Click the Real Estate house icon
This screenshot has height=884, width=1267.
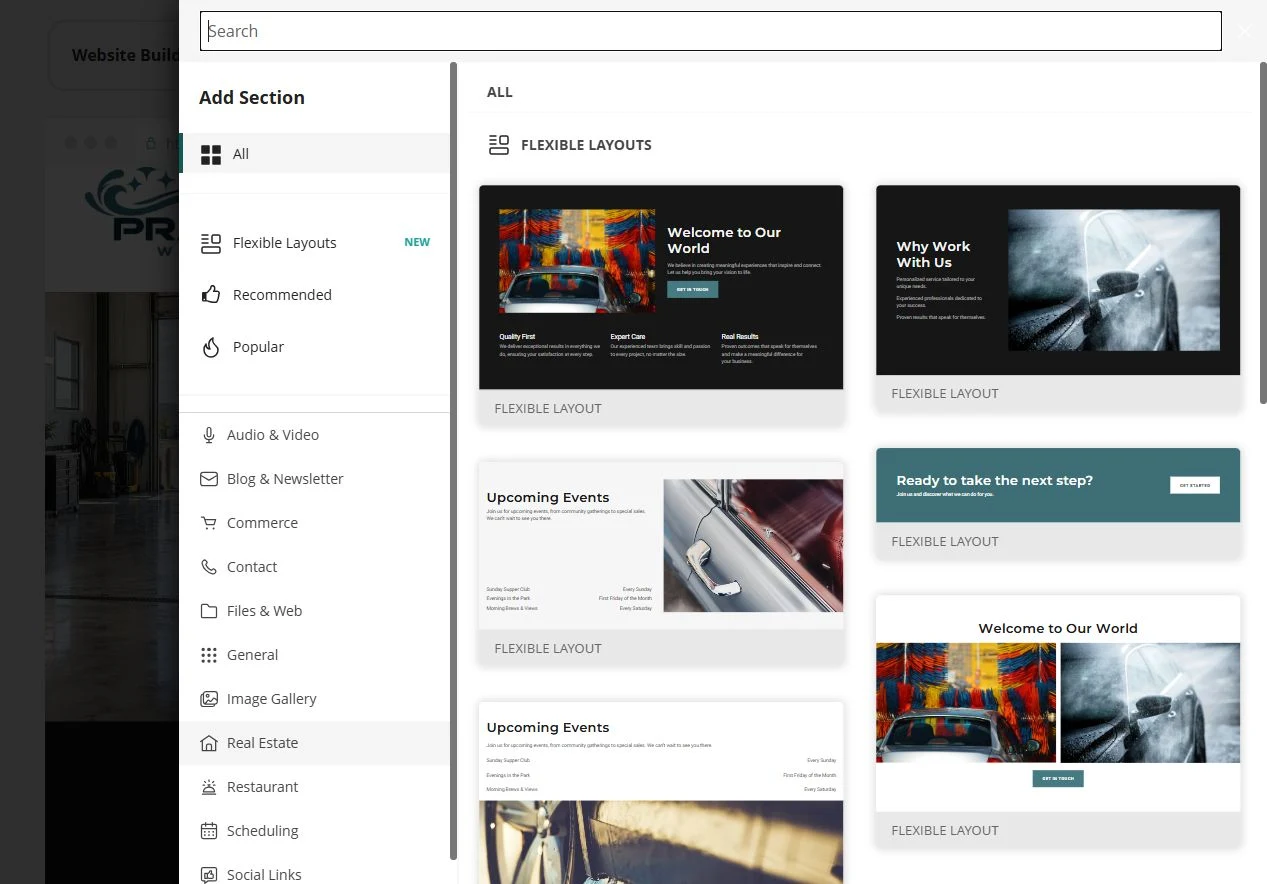coord(209,743)
